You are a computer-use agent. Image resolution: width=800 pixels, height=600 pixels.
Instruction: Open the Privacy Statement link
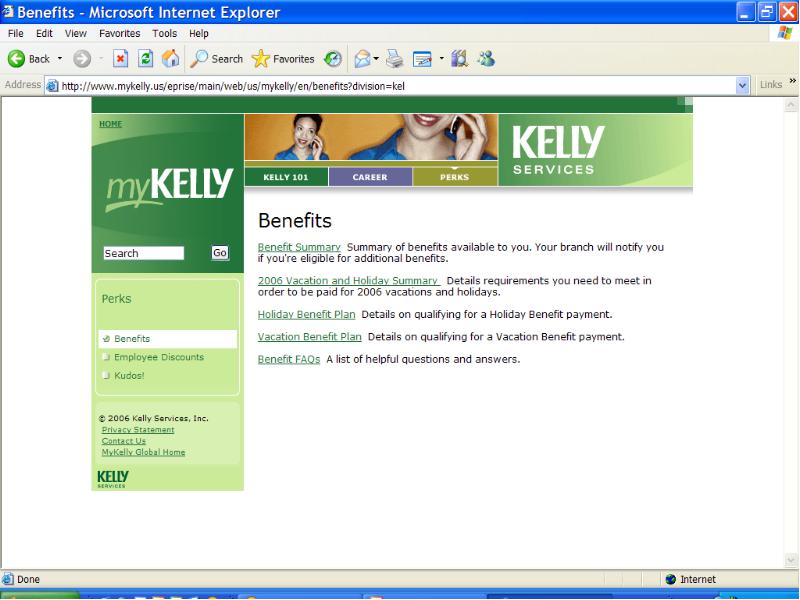(x=138, y=430)
